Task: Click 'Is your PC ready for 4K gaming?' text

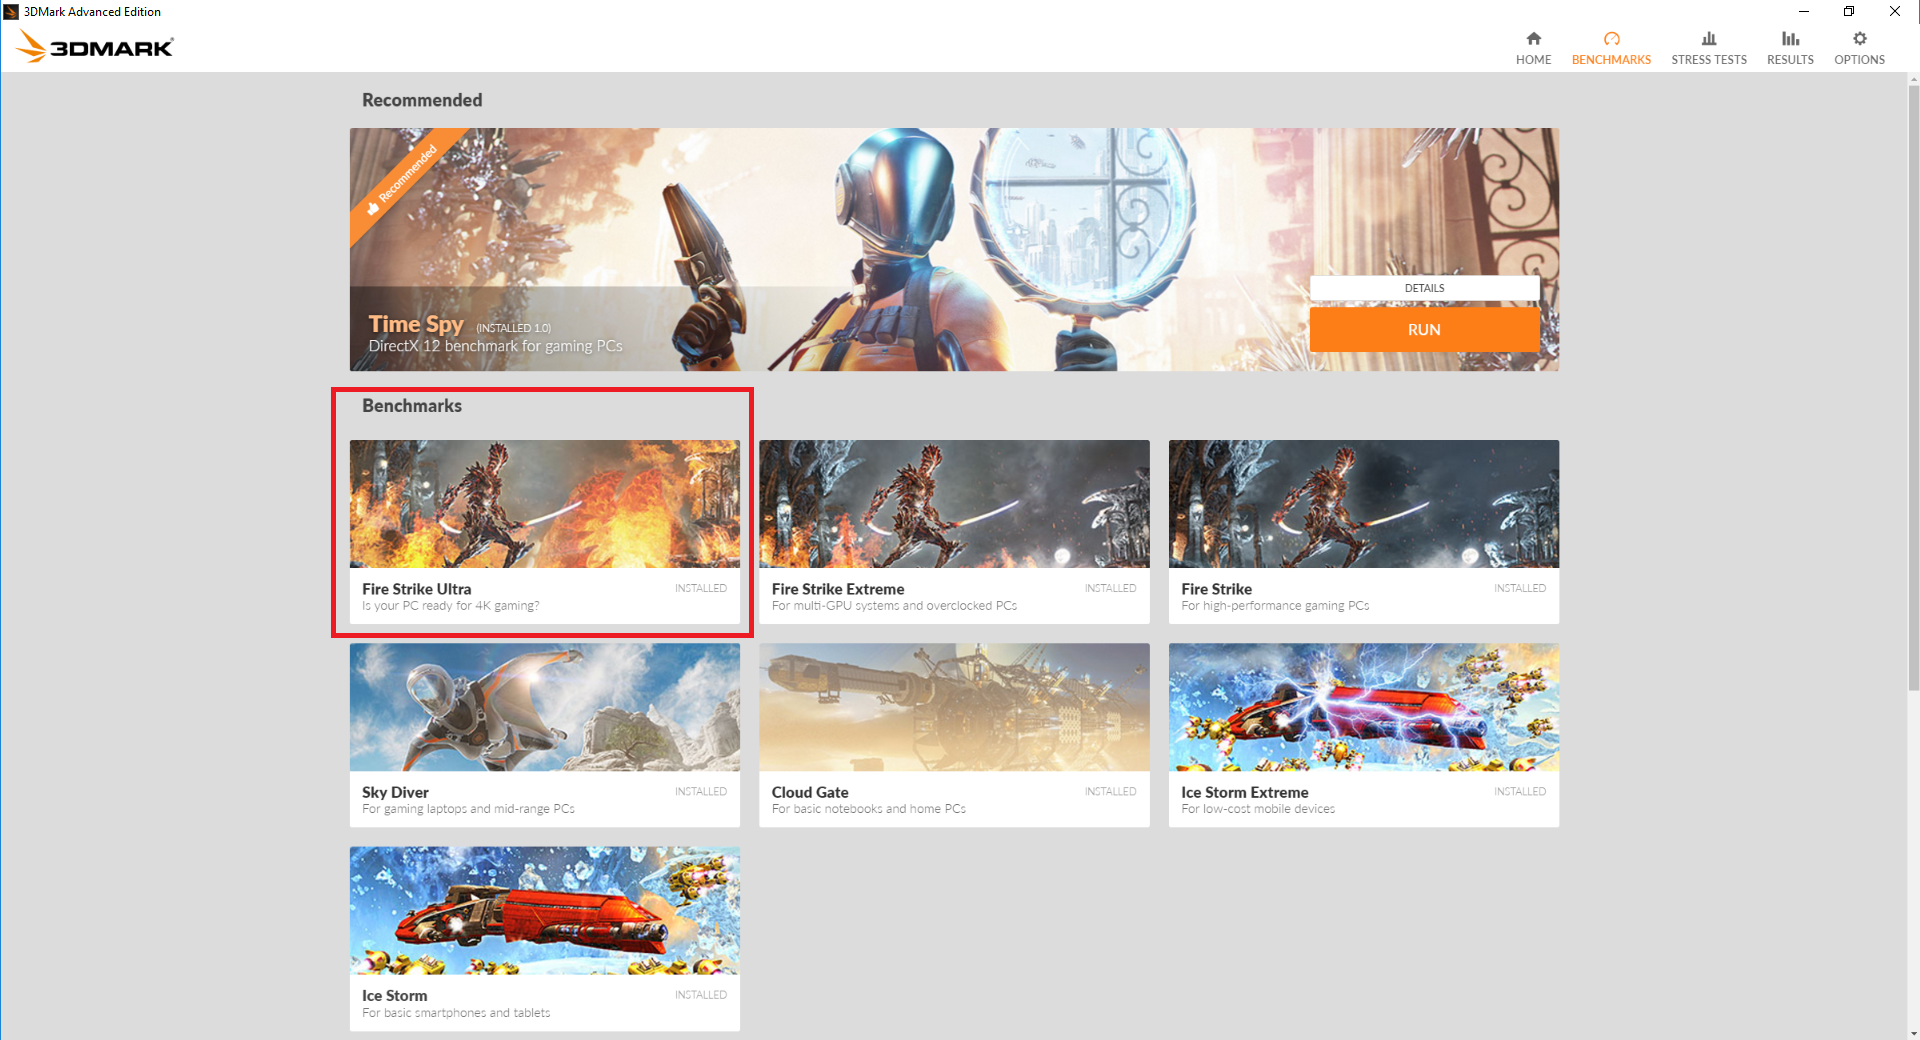Action: 451,606
